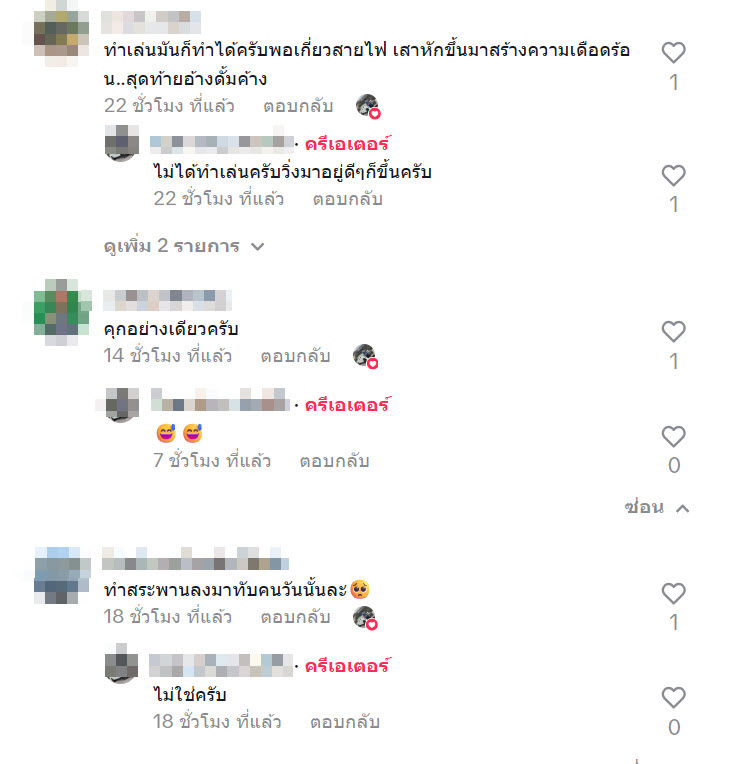Reply to the 'คุกอย่างเดียวครับ' comment
Image resolution: width=735 pixels, height=764 pixels.
pos(295,356)
